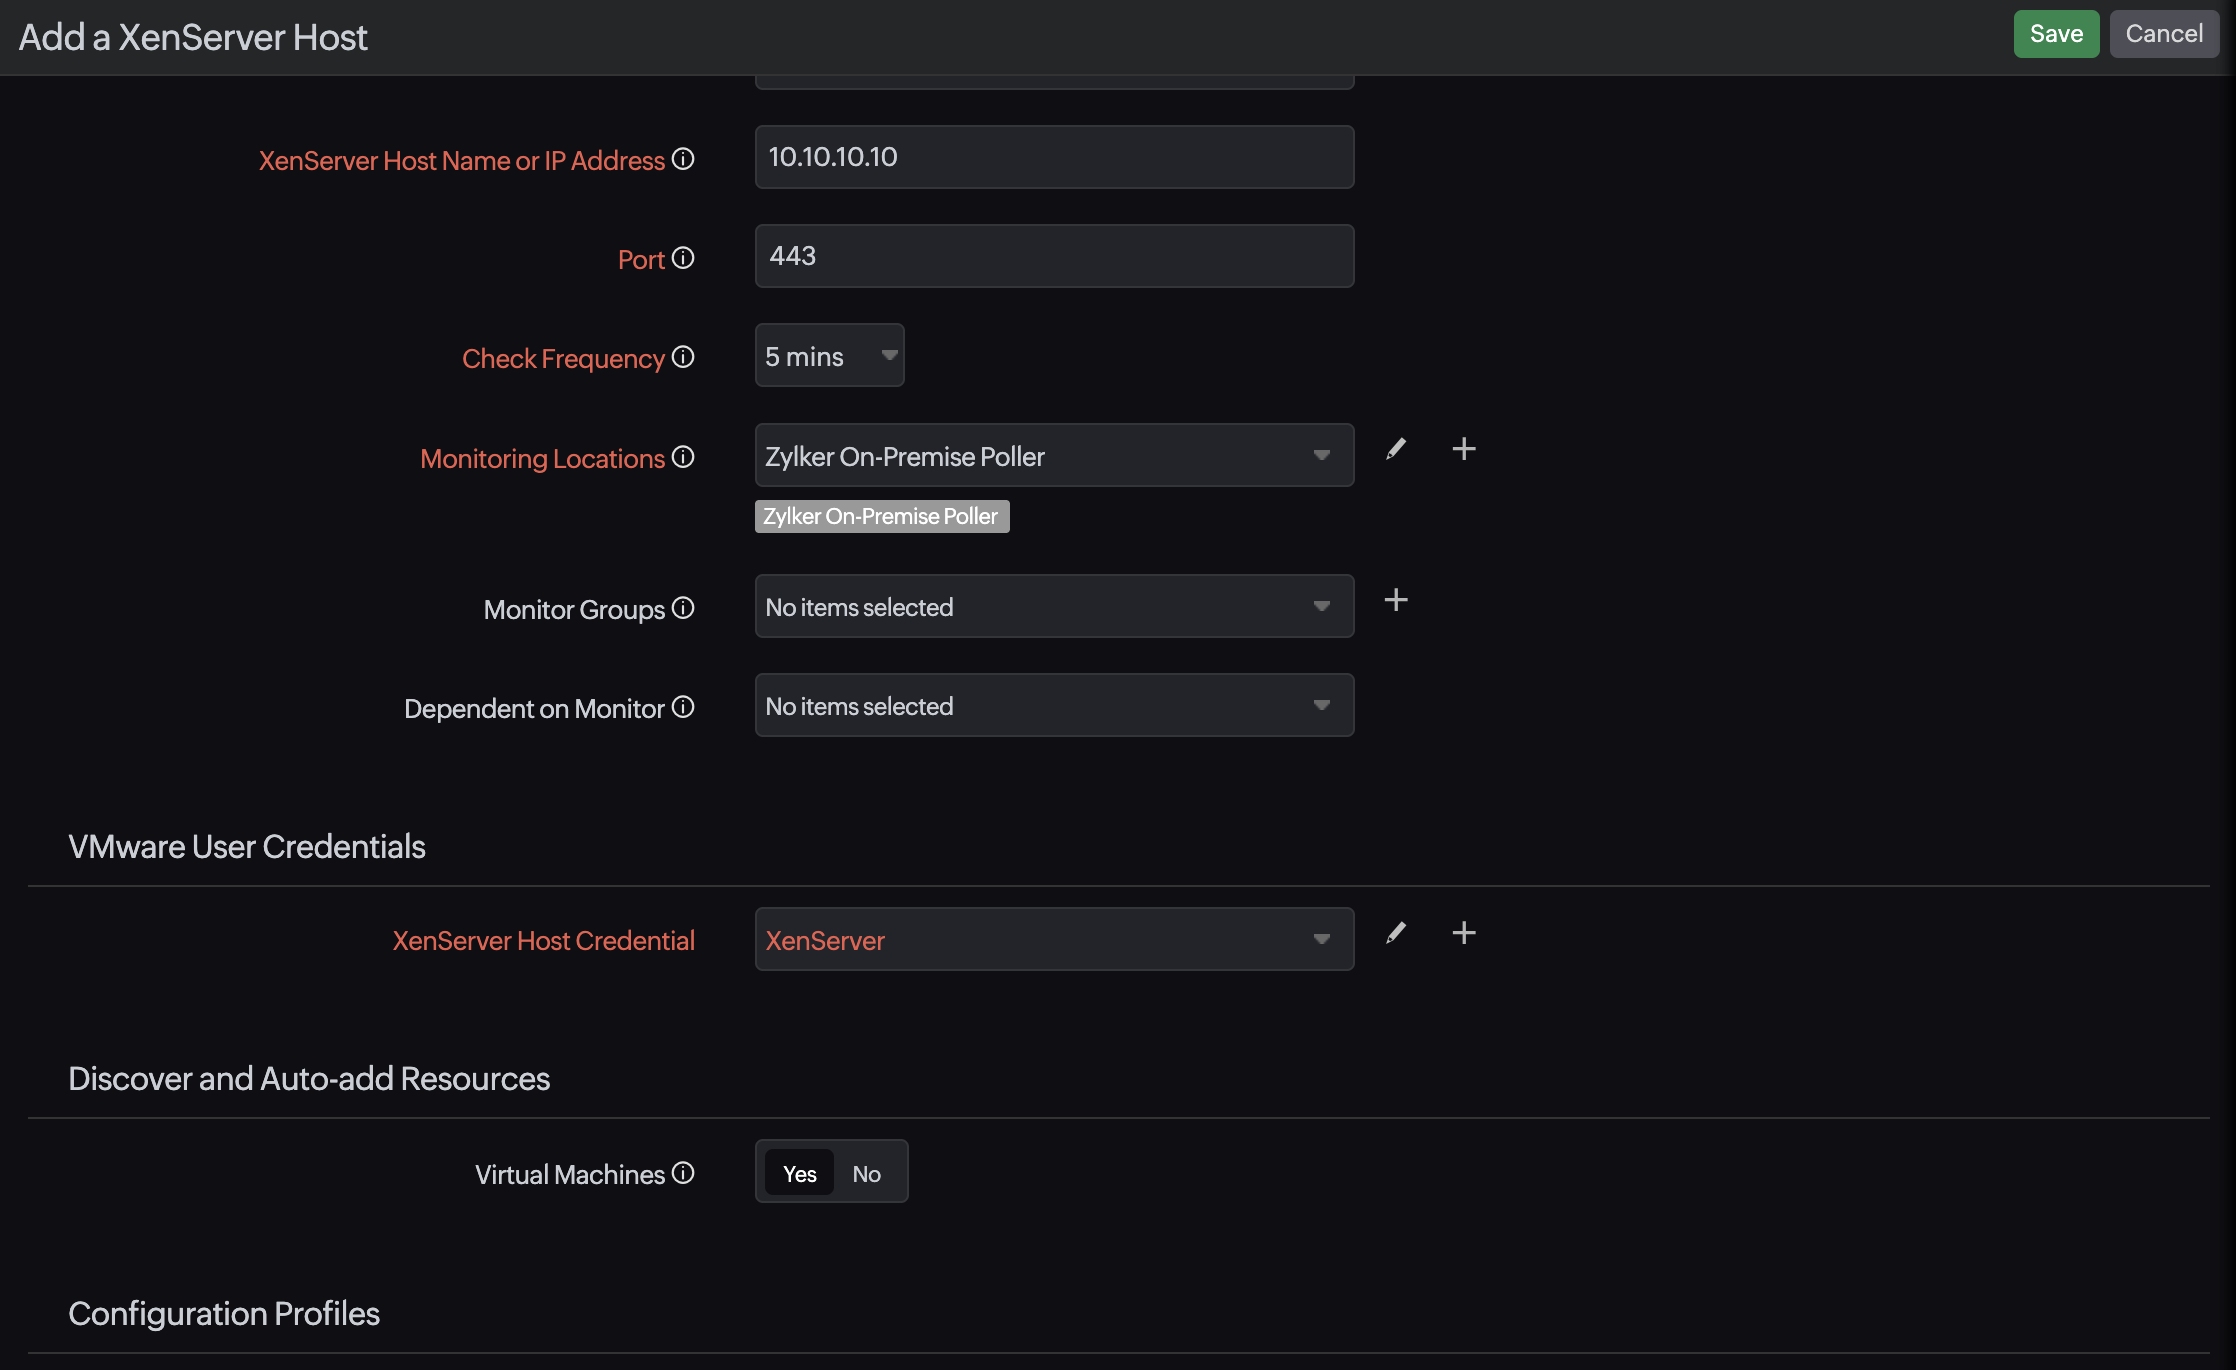Open the Monitor Groups dropdown

pyautogui.click(x=1053, y=607)
